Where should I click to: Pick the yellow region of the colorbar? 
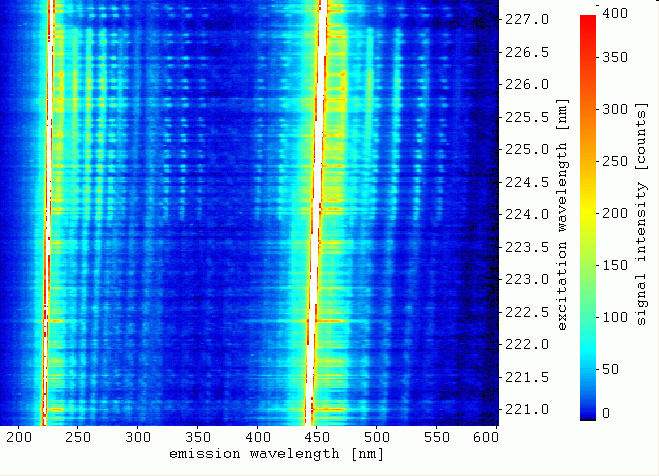pyautogui.click(x=588, y=210)
